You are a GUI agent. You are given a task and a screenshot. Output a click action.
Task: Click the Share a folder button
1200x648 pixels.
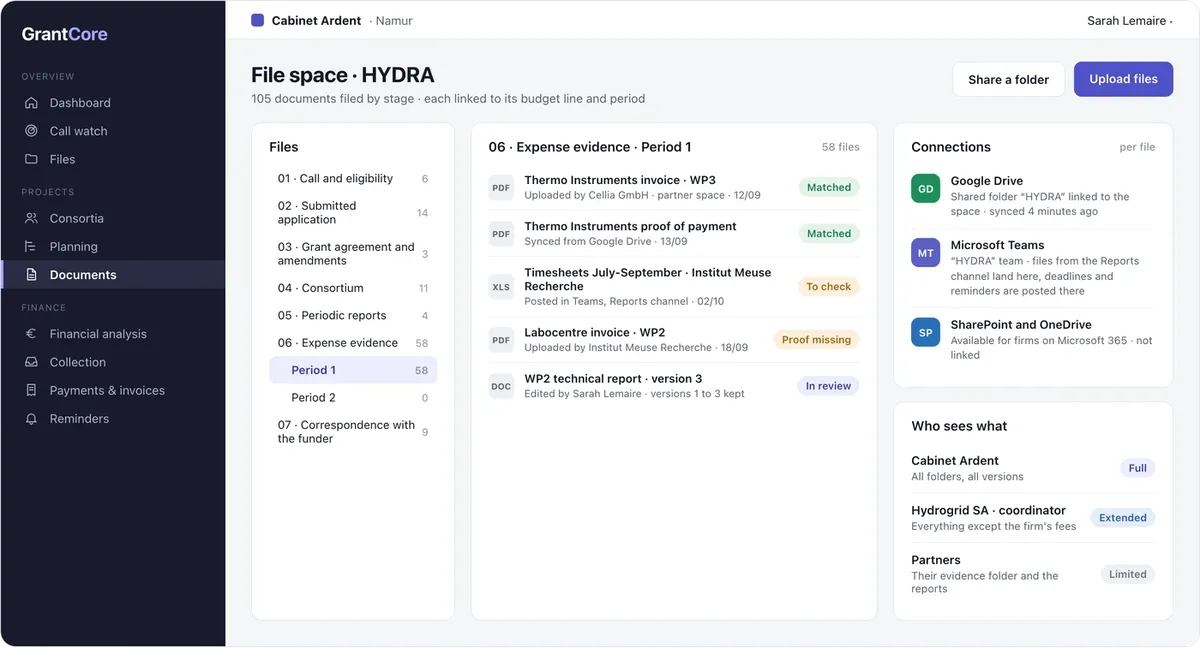click(1008, 79)
